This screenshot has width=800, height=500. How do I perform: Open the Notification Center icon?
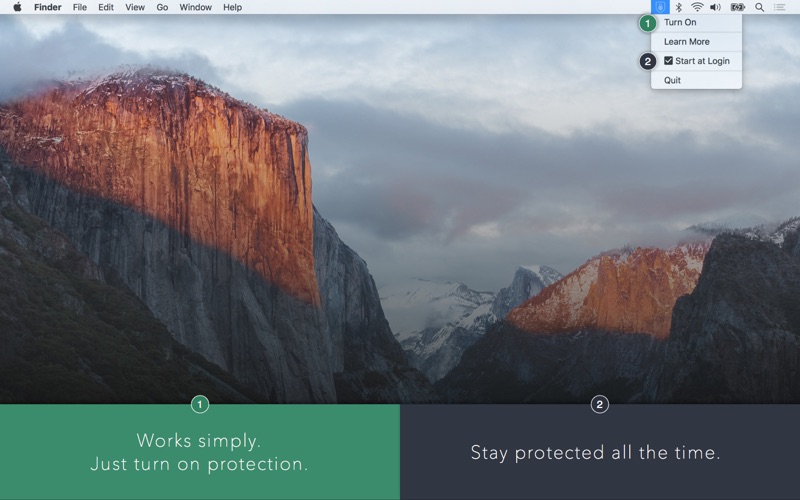point(780,7)
